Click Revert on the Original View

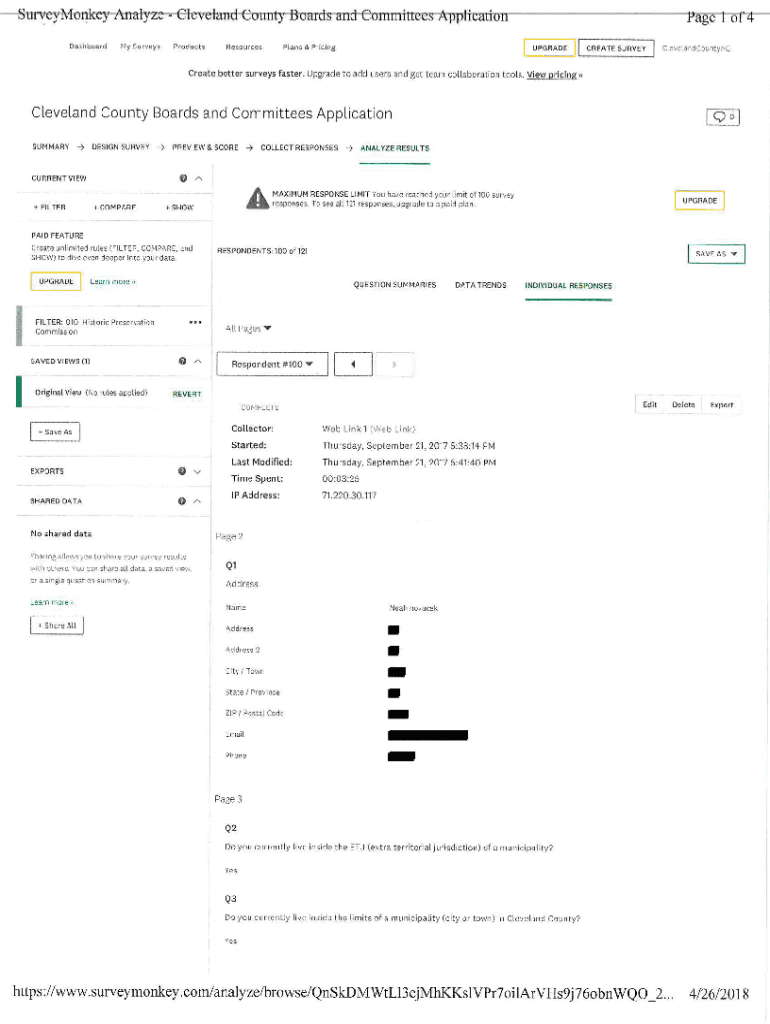click(186, 394)
